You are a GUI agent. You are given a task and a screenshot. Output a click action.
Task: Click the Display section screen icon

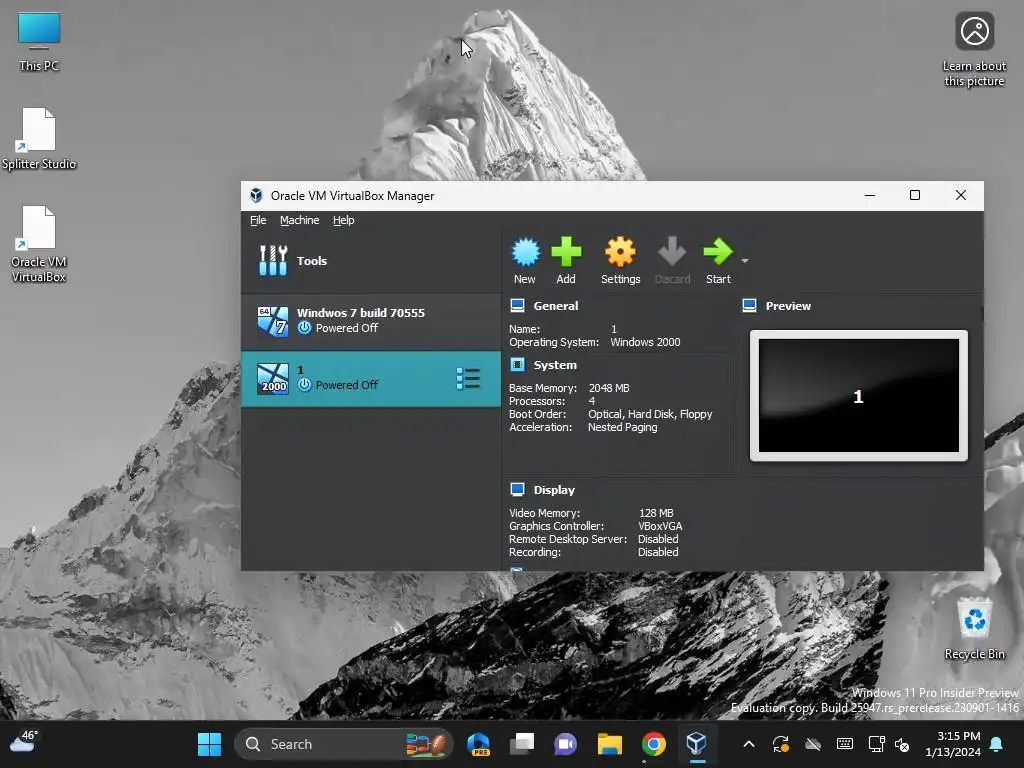coord(518,489)
